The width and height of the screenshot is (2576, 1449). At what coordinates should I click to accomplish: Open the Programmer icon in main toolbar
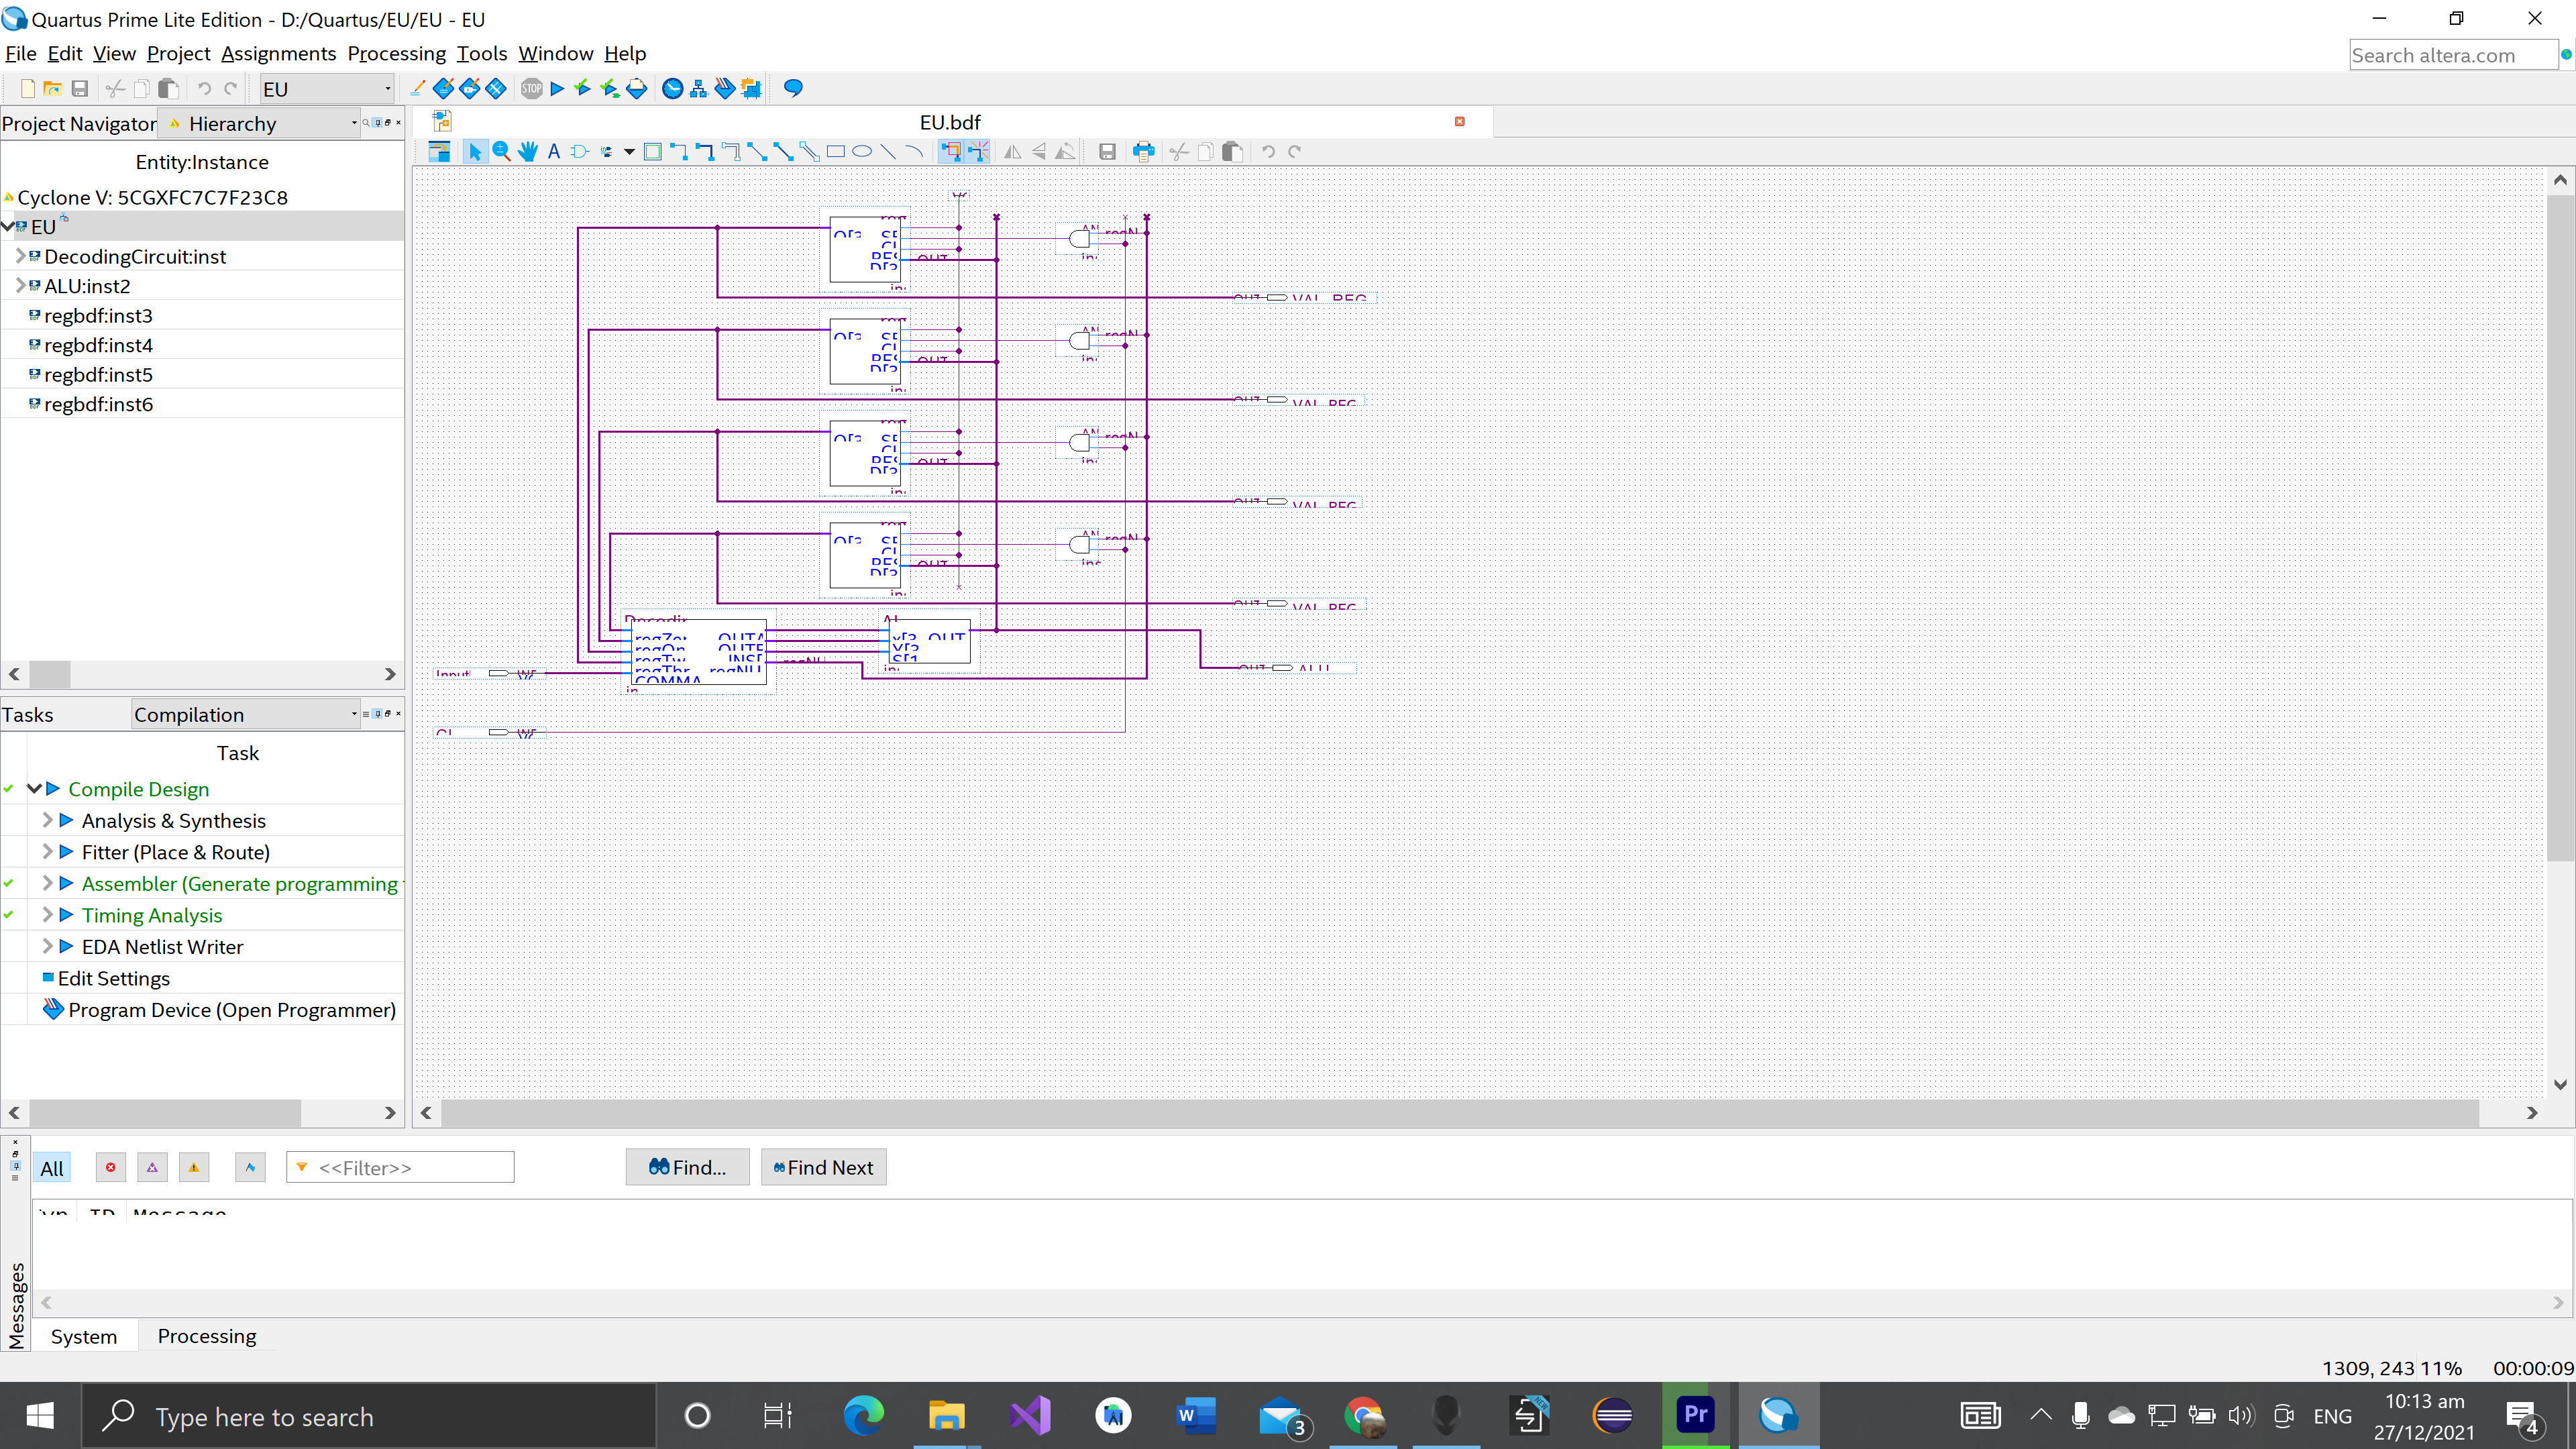coord(725,89)
